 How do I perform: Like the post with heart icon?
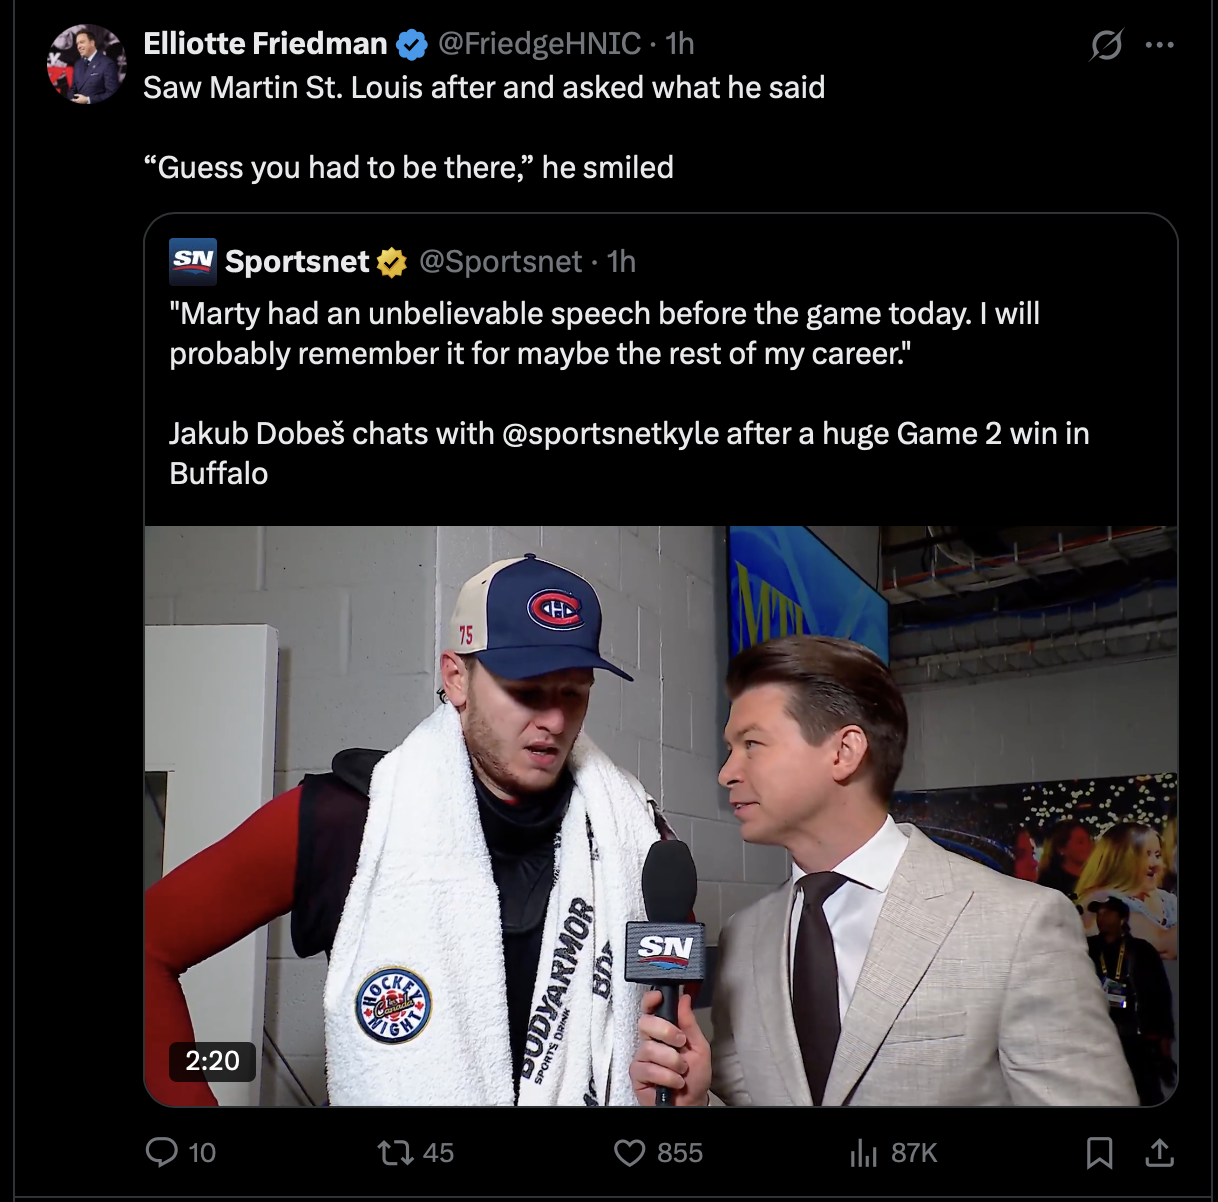pyautogui.click(x=629, y=1153)
